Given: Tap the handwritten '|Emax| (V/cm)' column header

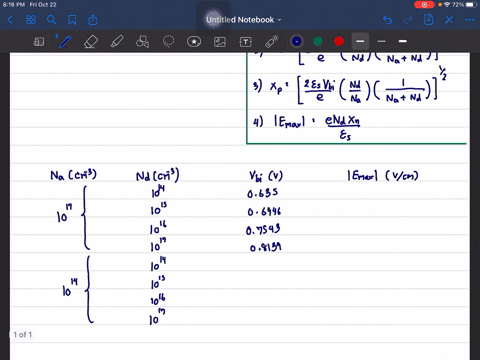Looking at the screenshot, I should pos(383,175).
